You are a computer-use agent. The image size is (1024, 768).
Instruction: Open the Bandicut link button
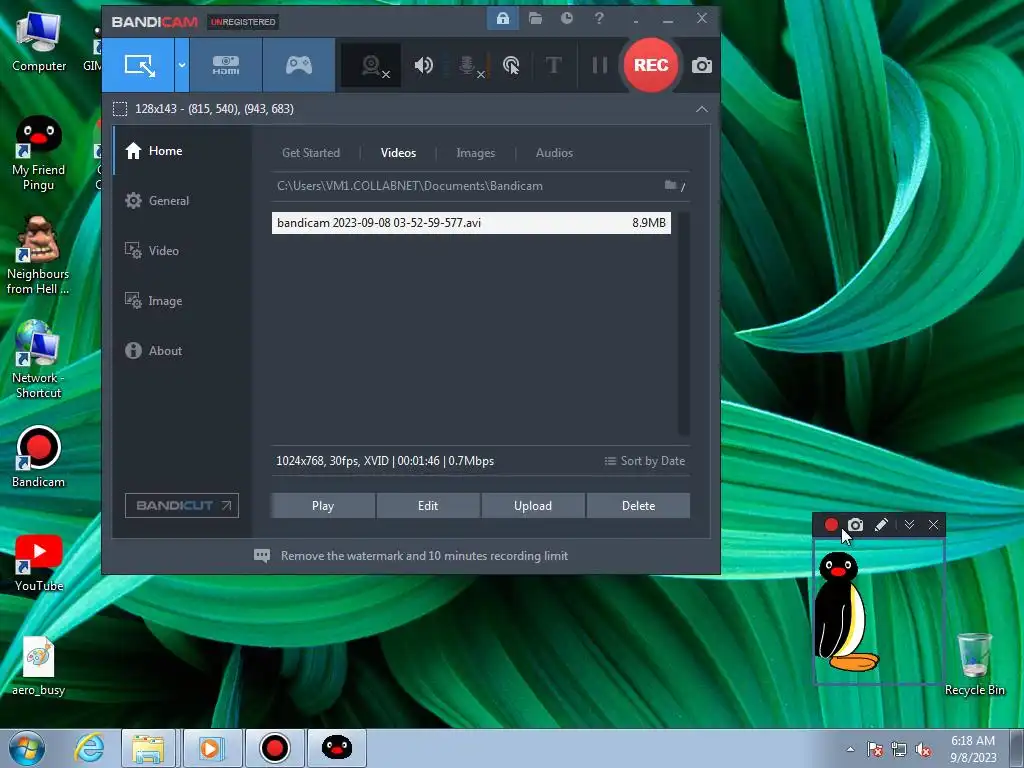(x=182, y=505)
